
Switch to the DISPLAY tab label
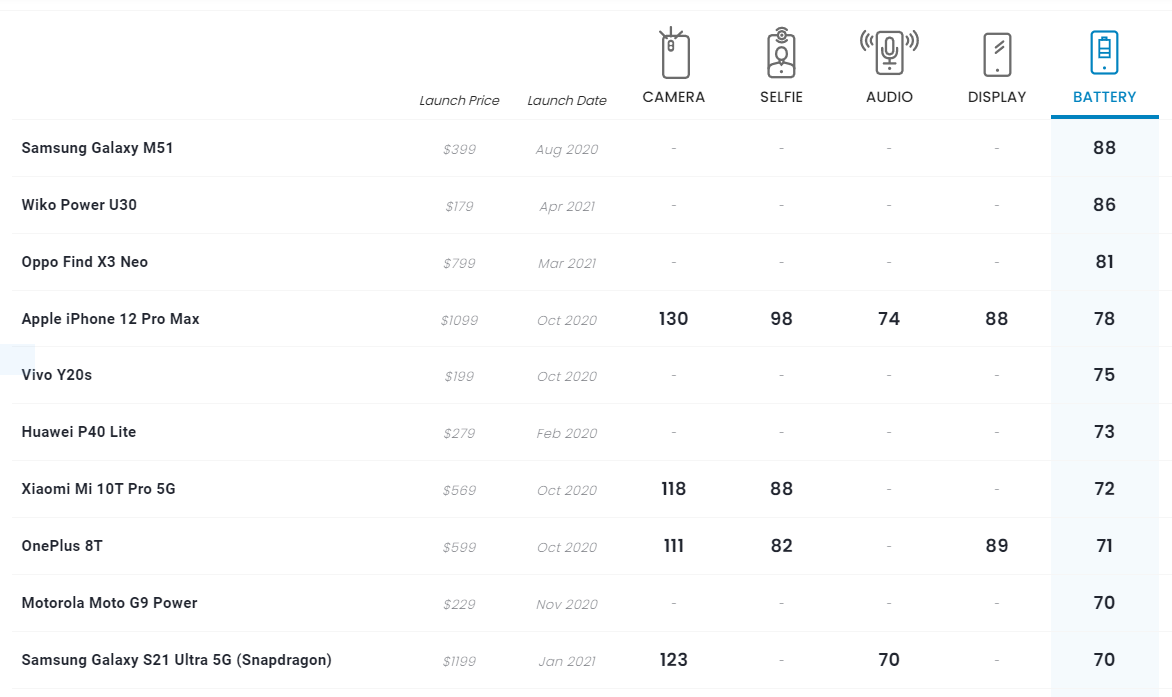click(x=997, y=97)
